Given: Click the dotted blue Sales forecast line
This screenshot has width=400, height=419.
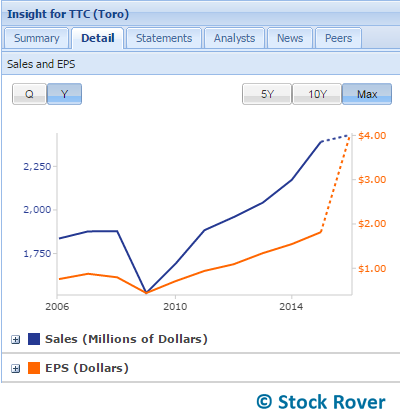Looking at the screenshot, I should 335,138.
